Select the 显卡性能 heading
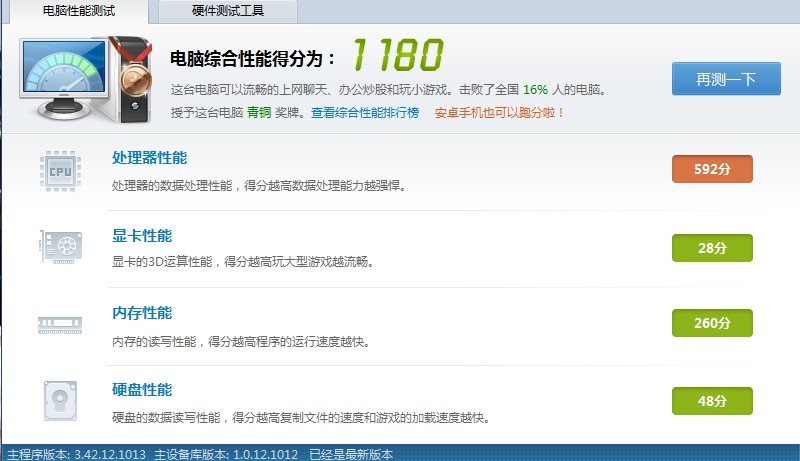 [142, 236]
